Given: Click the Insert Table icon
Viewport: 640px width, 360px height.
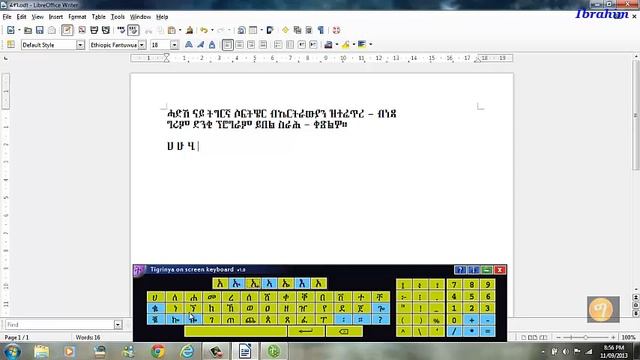Looking at the screenshot, I should 253,30.
